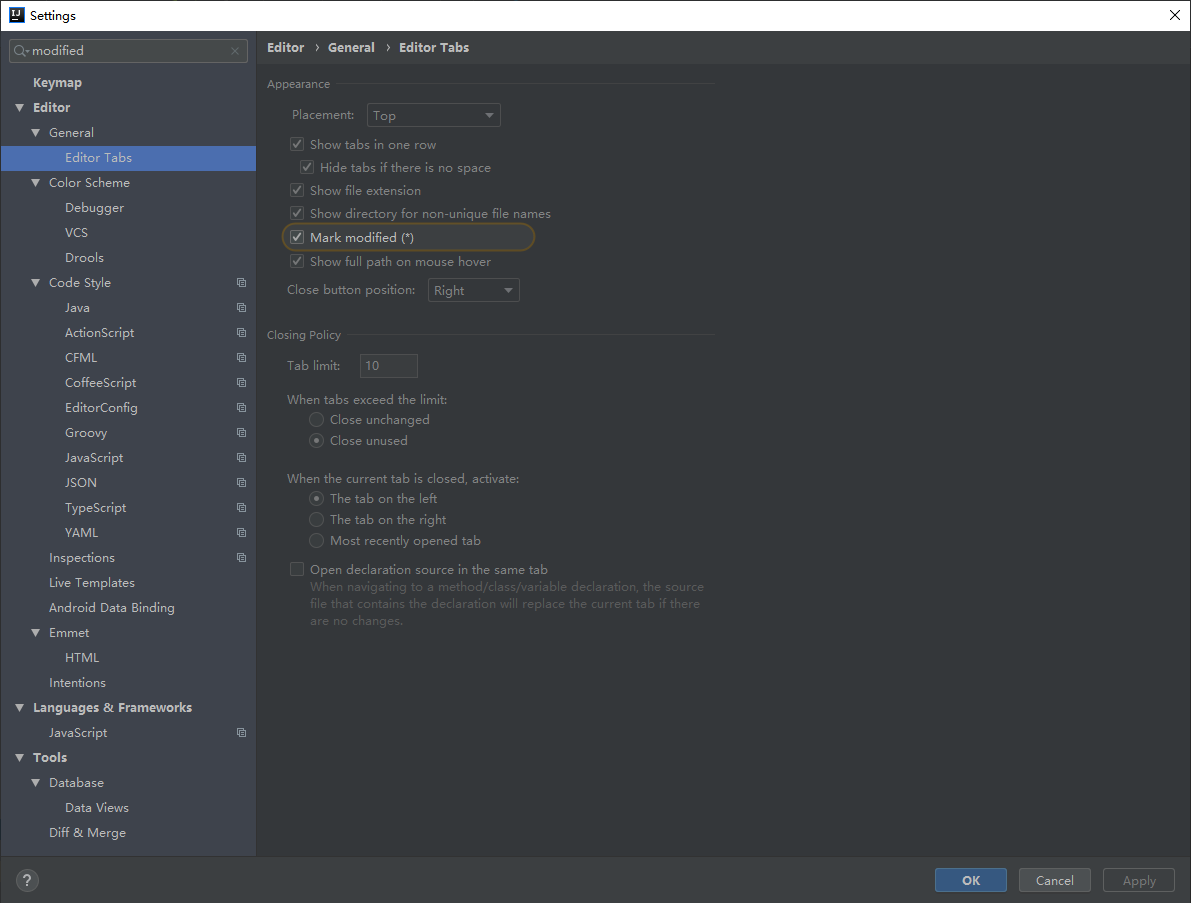Click the IntelliJ logo in the title bar
The height and width of the screenshot is (903, 1191).
(17, 15)
